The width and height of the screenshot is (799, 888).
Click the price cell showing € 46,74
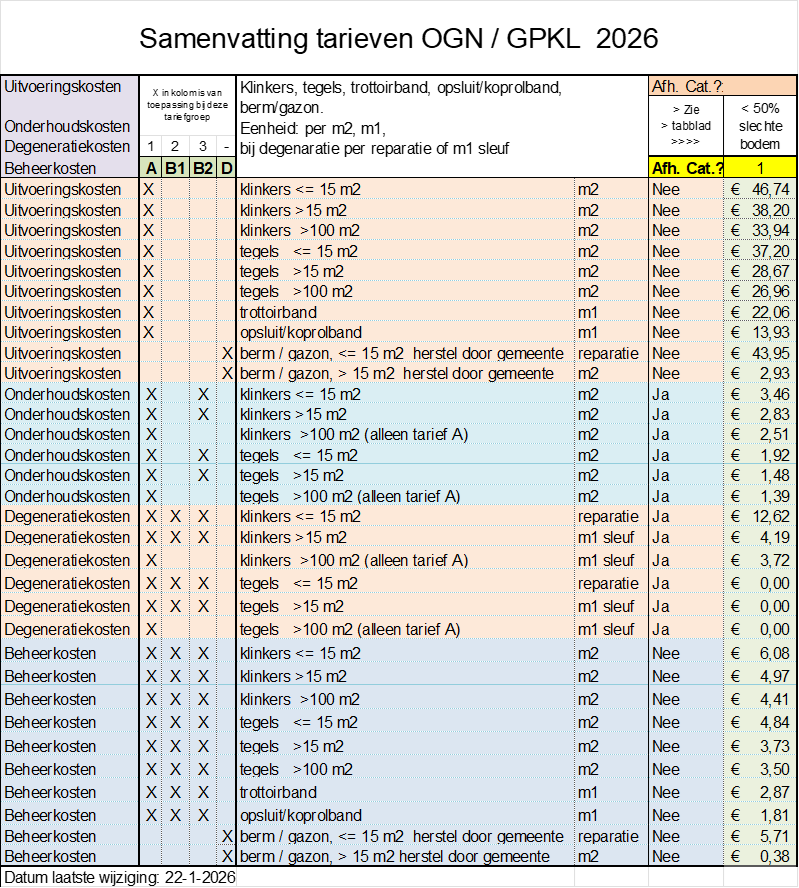pyautogui.click(x=759, y=189)
